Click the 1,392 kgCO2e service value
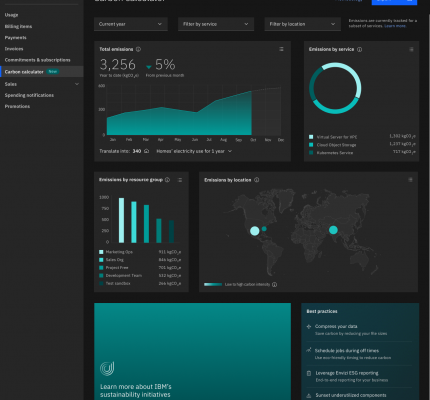Viewport: 430px width, 400px height. point(402,136)
